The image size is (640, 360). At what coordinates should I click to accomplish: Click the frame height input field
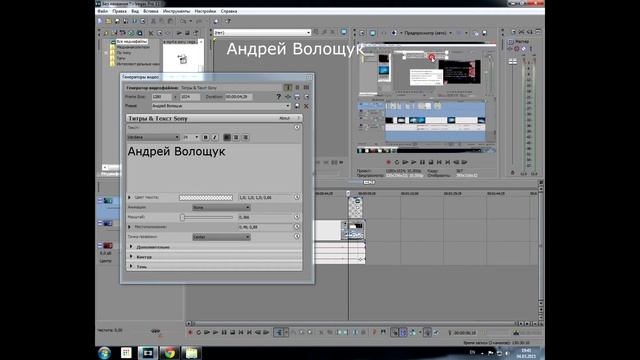(190, 97)
